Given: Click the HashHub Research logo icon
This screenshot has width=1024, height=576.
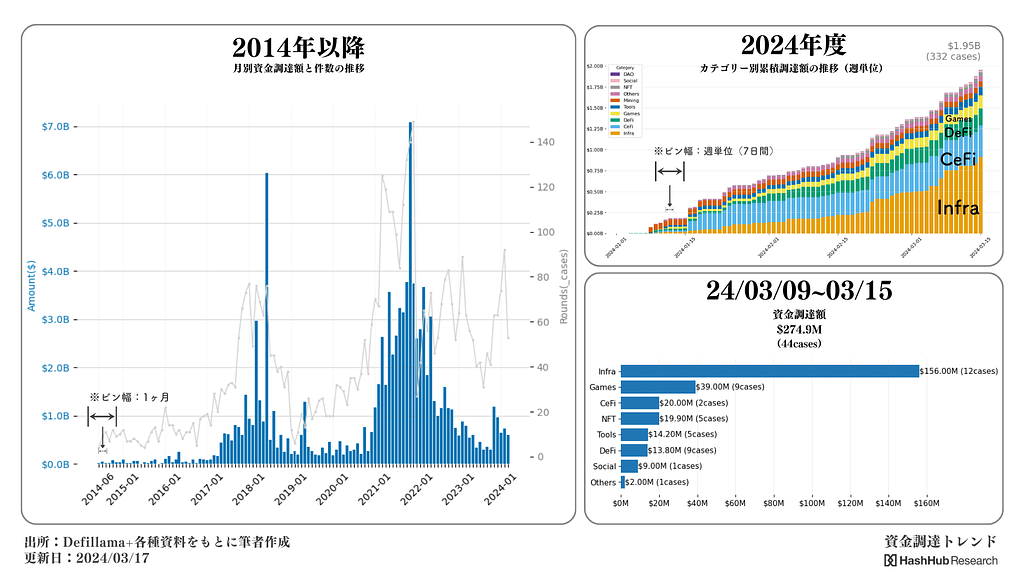Looking at the screenshot, I should [890, 561].
